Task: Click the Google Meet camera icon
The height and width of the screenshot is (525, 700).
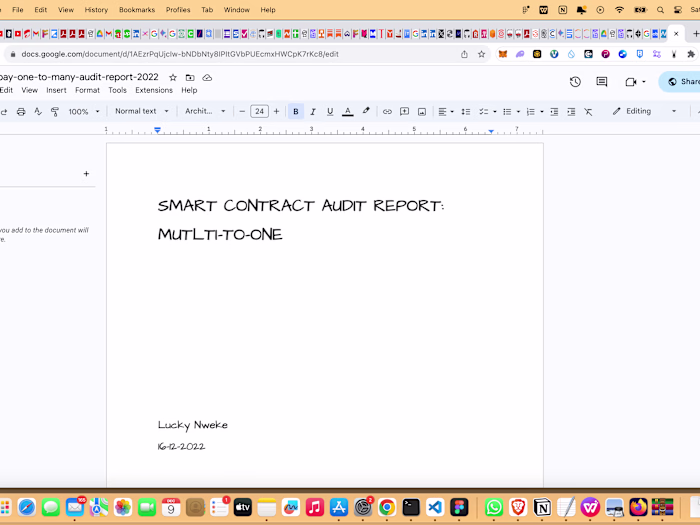Action: 630,82
